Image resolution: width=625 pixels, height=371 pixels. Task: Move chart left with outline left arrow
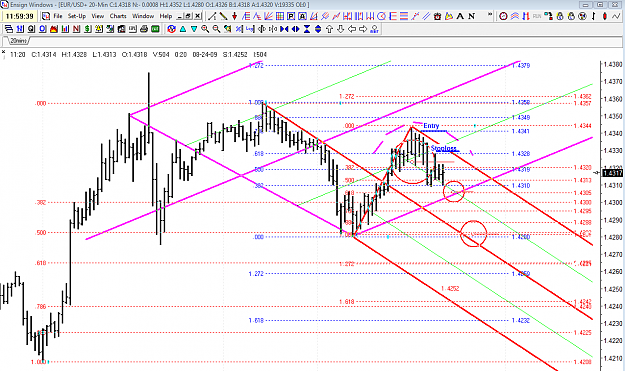[x=352, y=29]
